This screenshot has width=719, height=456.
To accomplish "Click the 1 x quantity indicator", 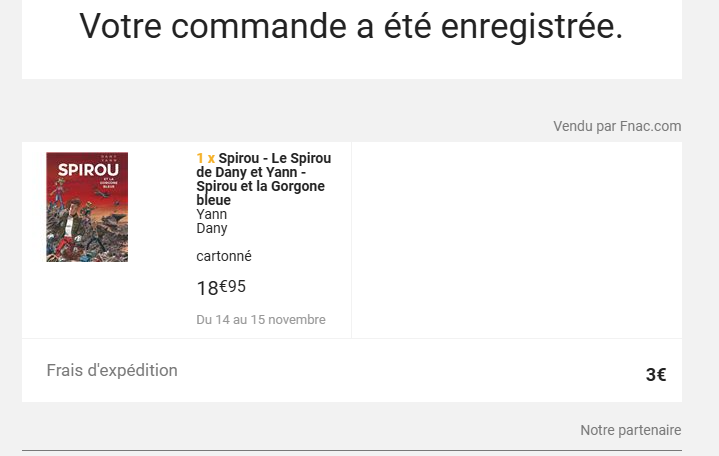I will click(205, 158).
